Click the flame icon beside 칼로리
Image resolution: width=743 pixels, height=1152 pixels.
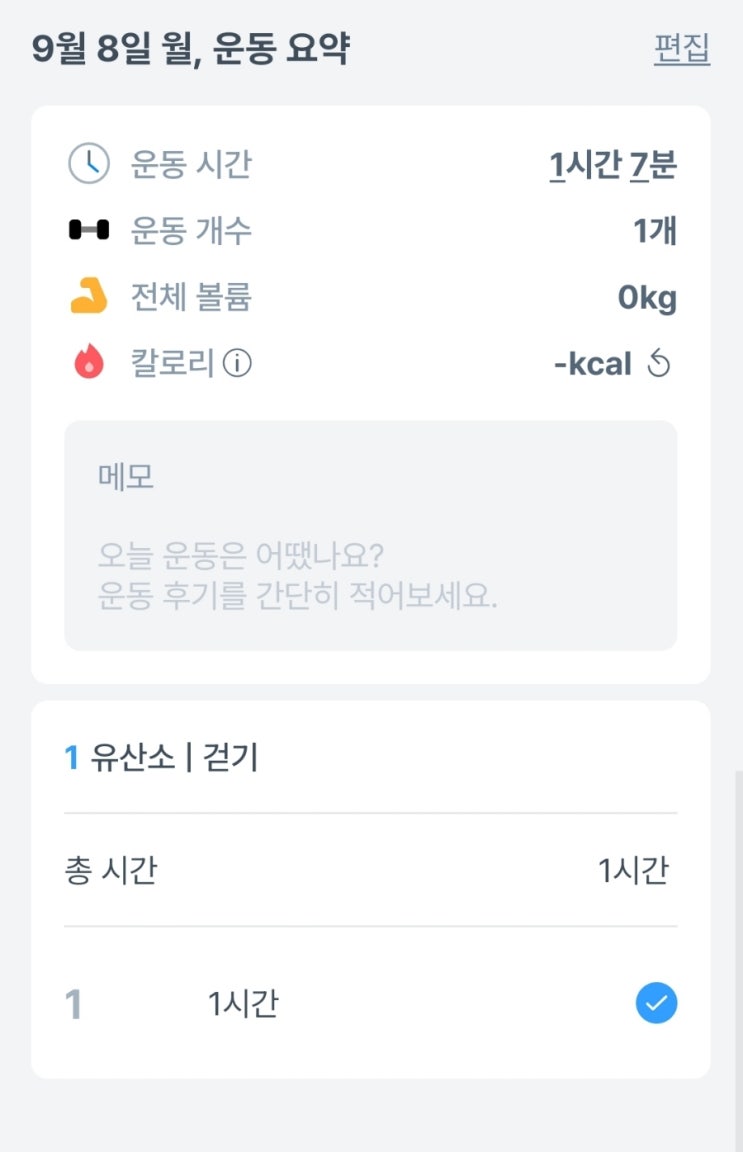pyautogui.click(x=89, y=361)
